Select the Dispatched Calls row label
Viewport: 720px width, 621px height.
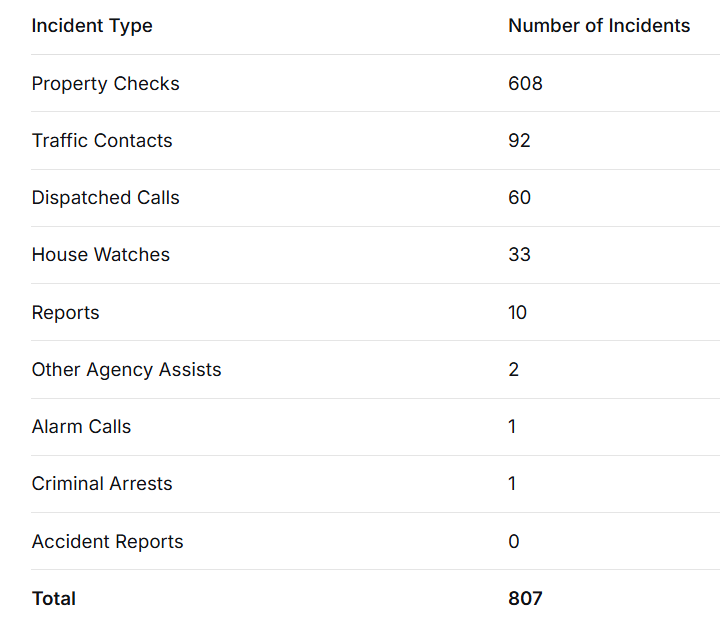[105, 198]
